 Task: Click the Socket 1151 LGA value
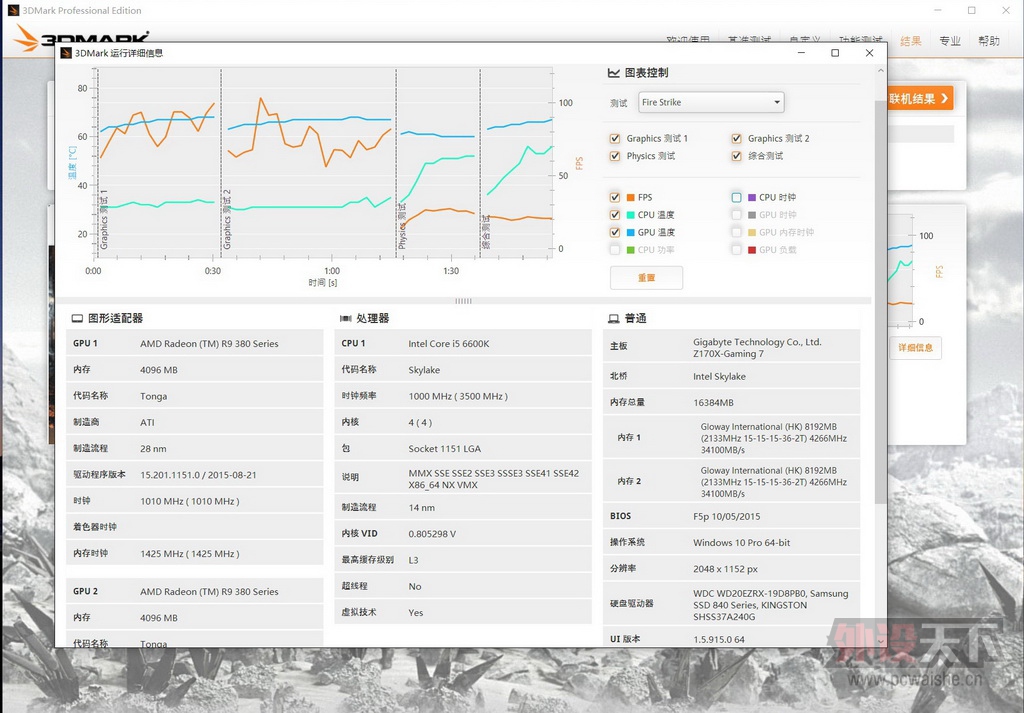[x=444, y=449]
